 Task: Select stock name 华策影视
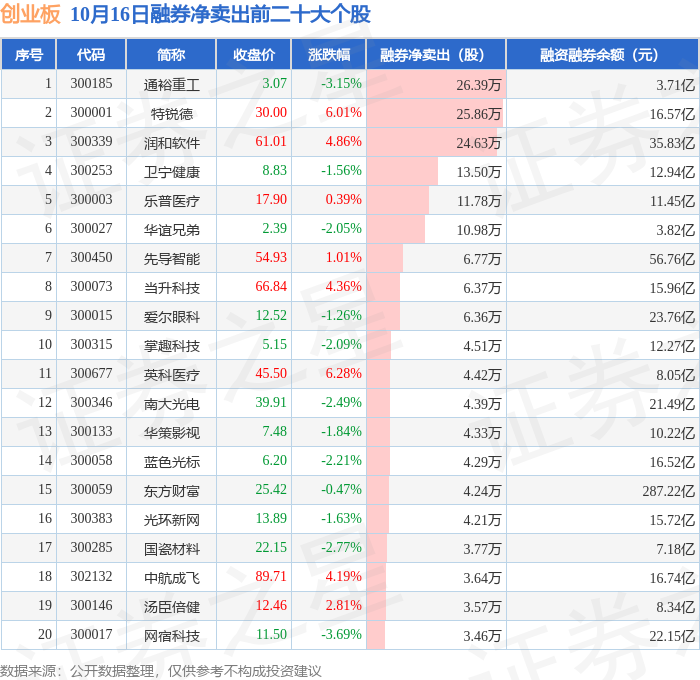tap(171, 433)
